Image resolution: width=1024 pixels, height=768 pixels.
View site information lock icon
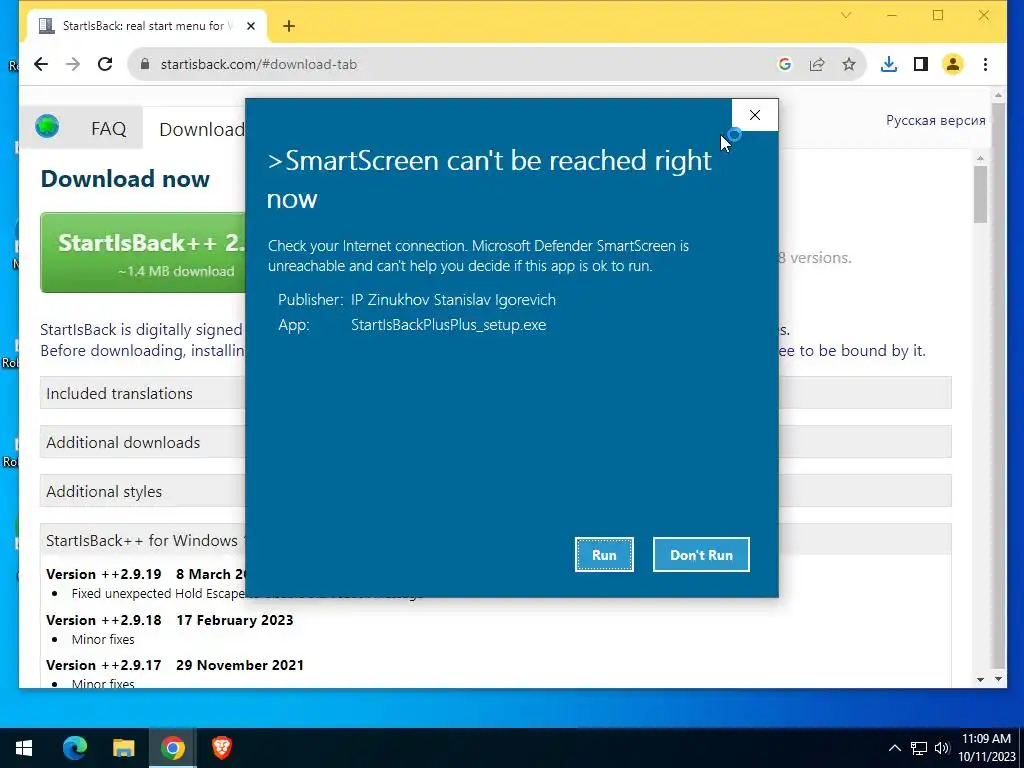pyautogui.click(x=145, y=64)
